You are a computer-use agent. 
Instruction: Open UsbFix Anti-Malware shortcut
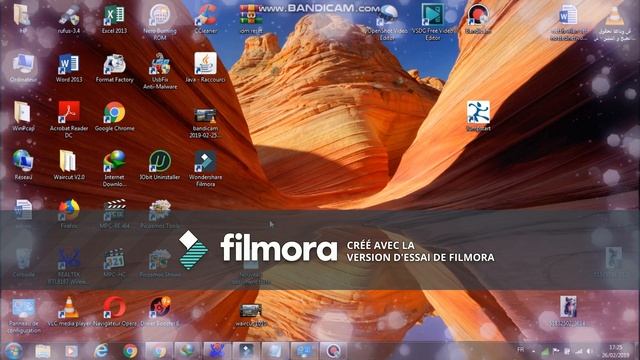tap(160, 71)
